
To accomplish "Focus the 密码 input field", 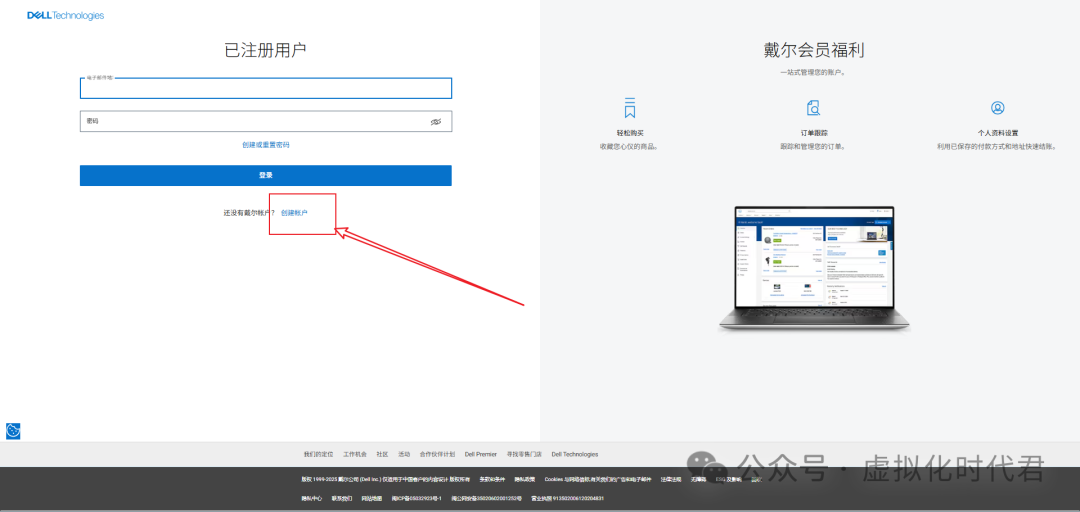I will [266, 121].
